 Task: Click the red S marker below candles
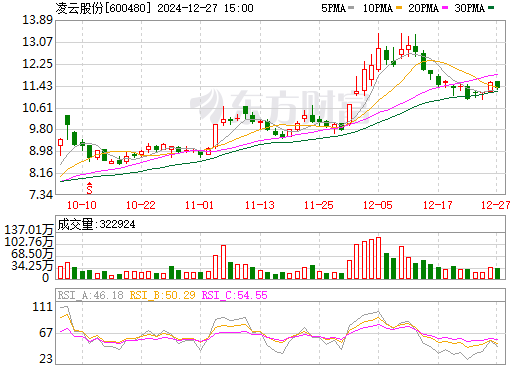(89, 188)
